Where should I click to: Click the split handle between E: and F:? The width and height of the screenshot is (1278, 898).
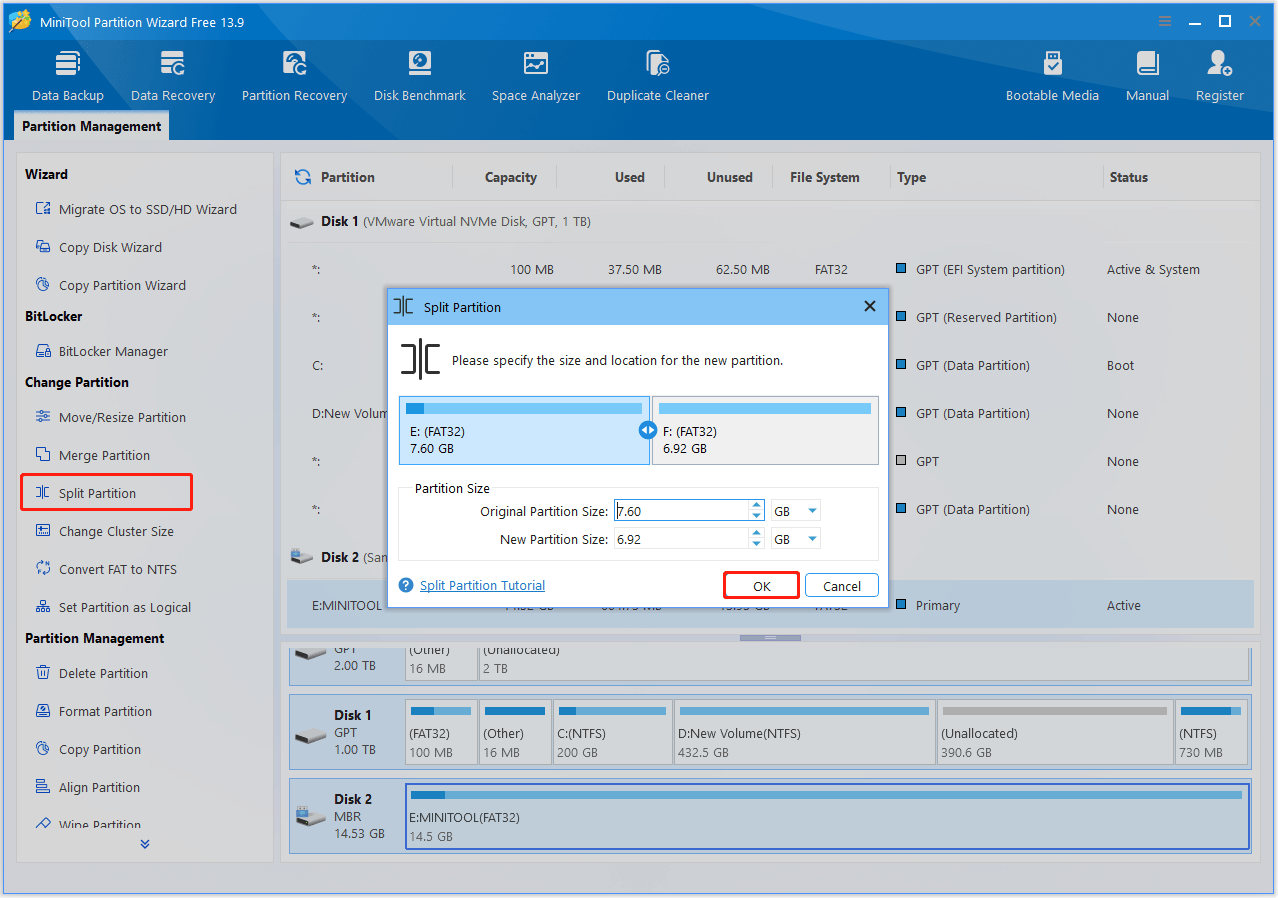pyautogui.click(x=647, y=431)
